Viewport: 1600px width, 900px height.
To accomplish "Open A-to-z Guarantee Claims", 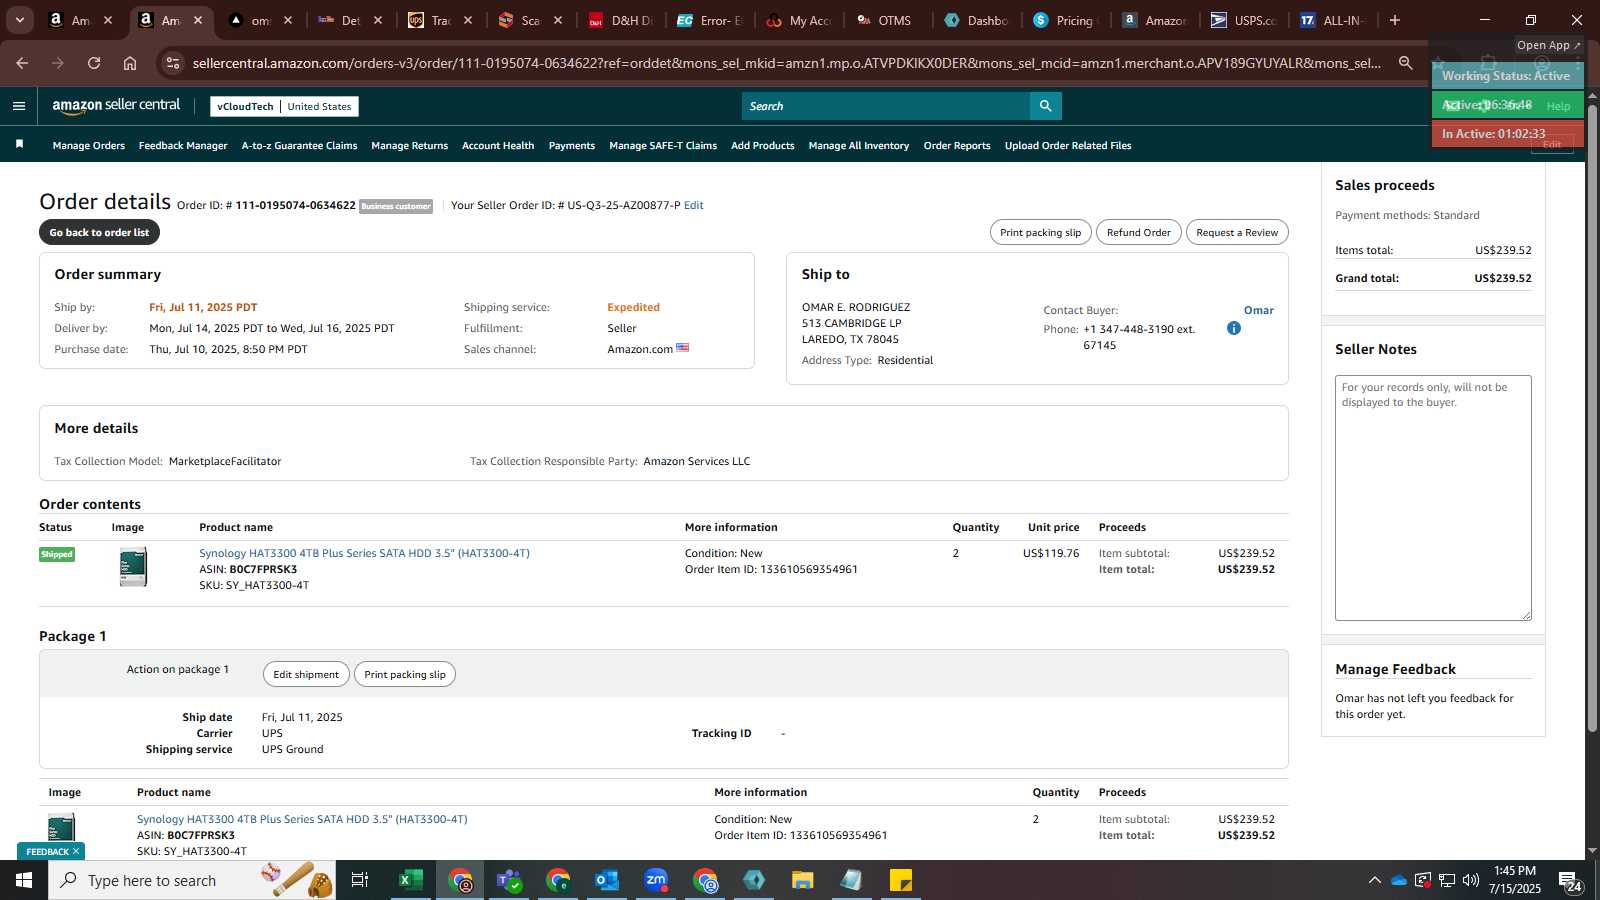I will click(299, 146).
